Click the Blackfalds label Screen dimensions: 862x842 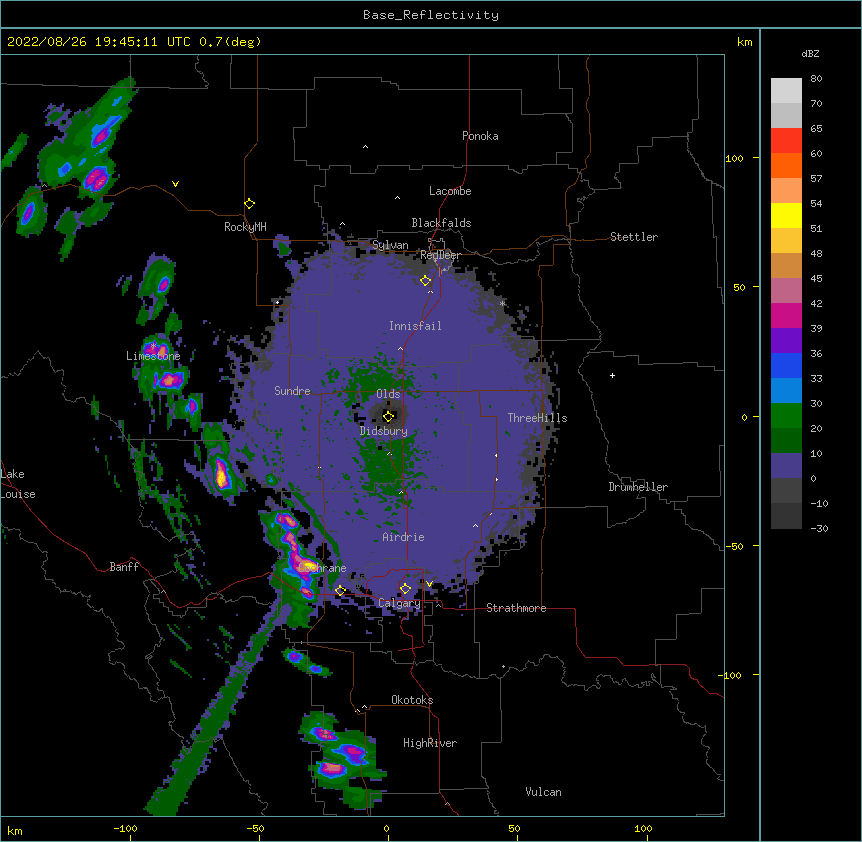441,223
